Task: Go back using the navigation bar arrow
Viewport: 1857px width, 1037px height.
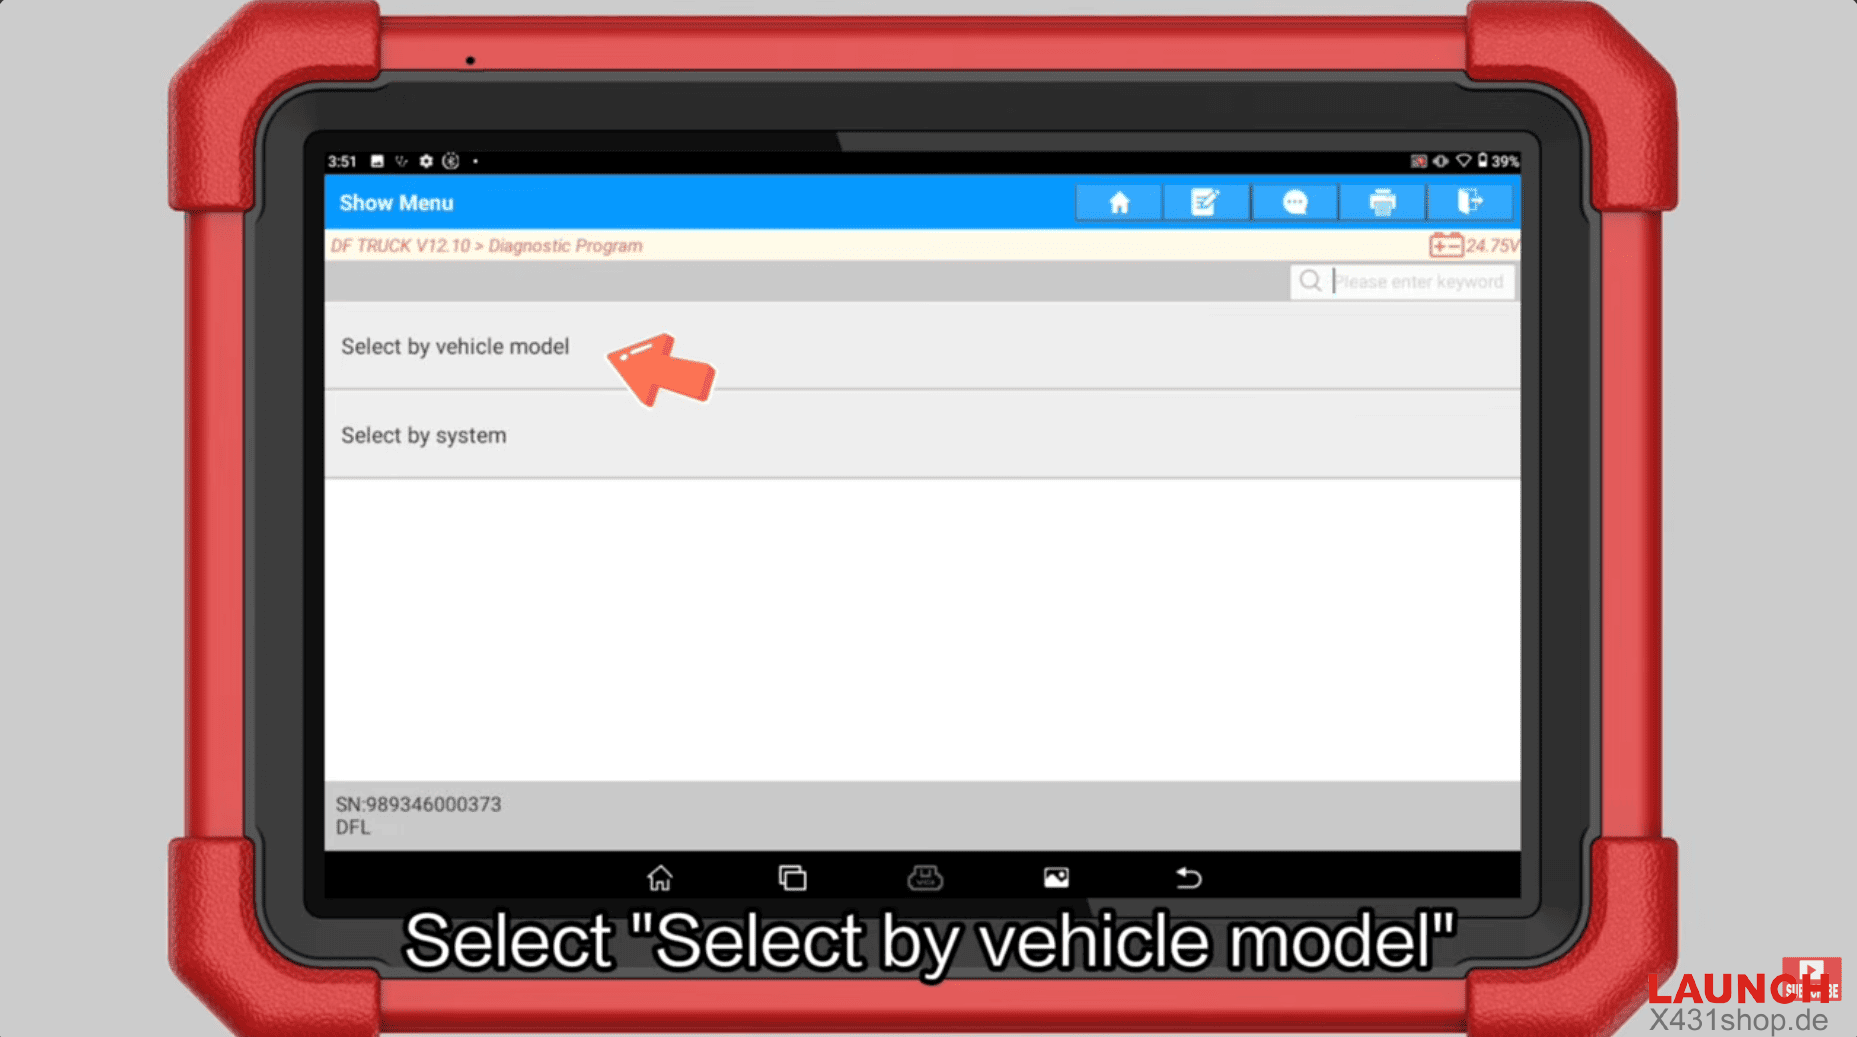Action: 1188,878
